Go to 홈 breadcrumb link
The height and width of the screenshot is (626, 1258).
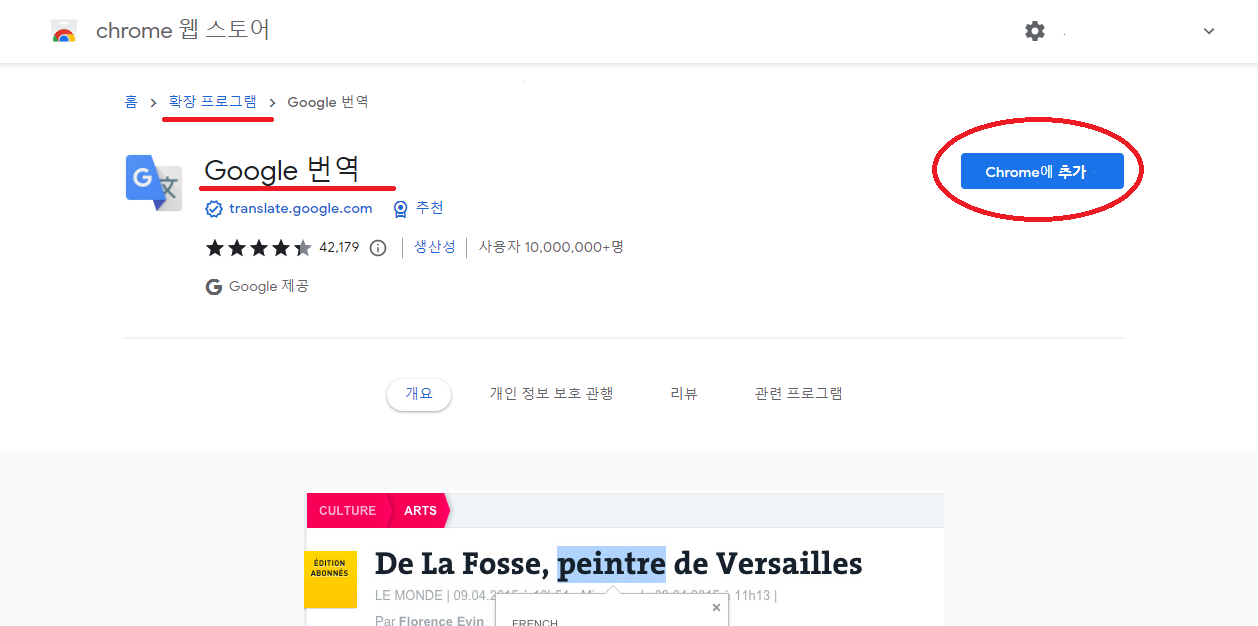pos(131,102)
